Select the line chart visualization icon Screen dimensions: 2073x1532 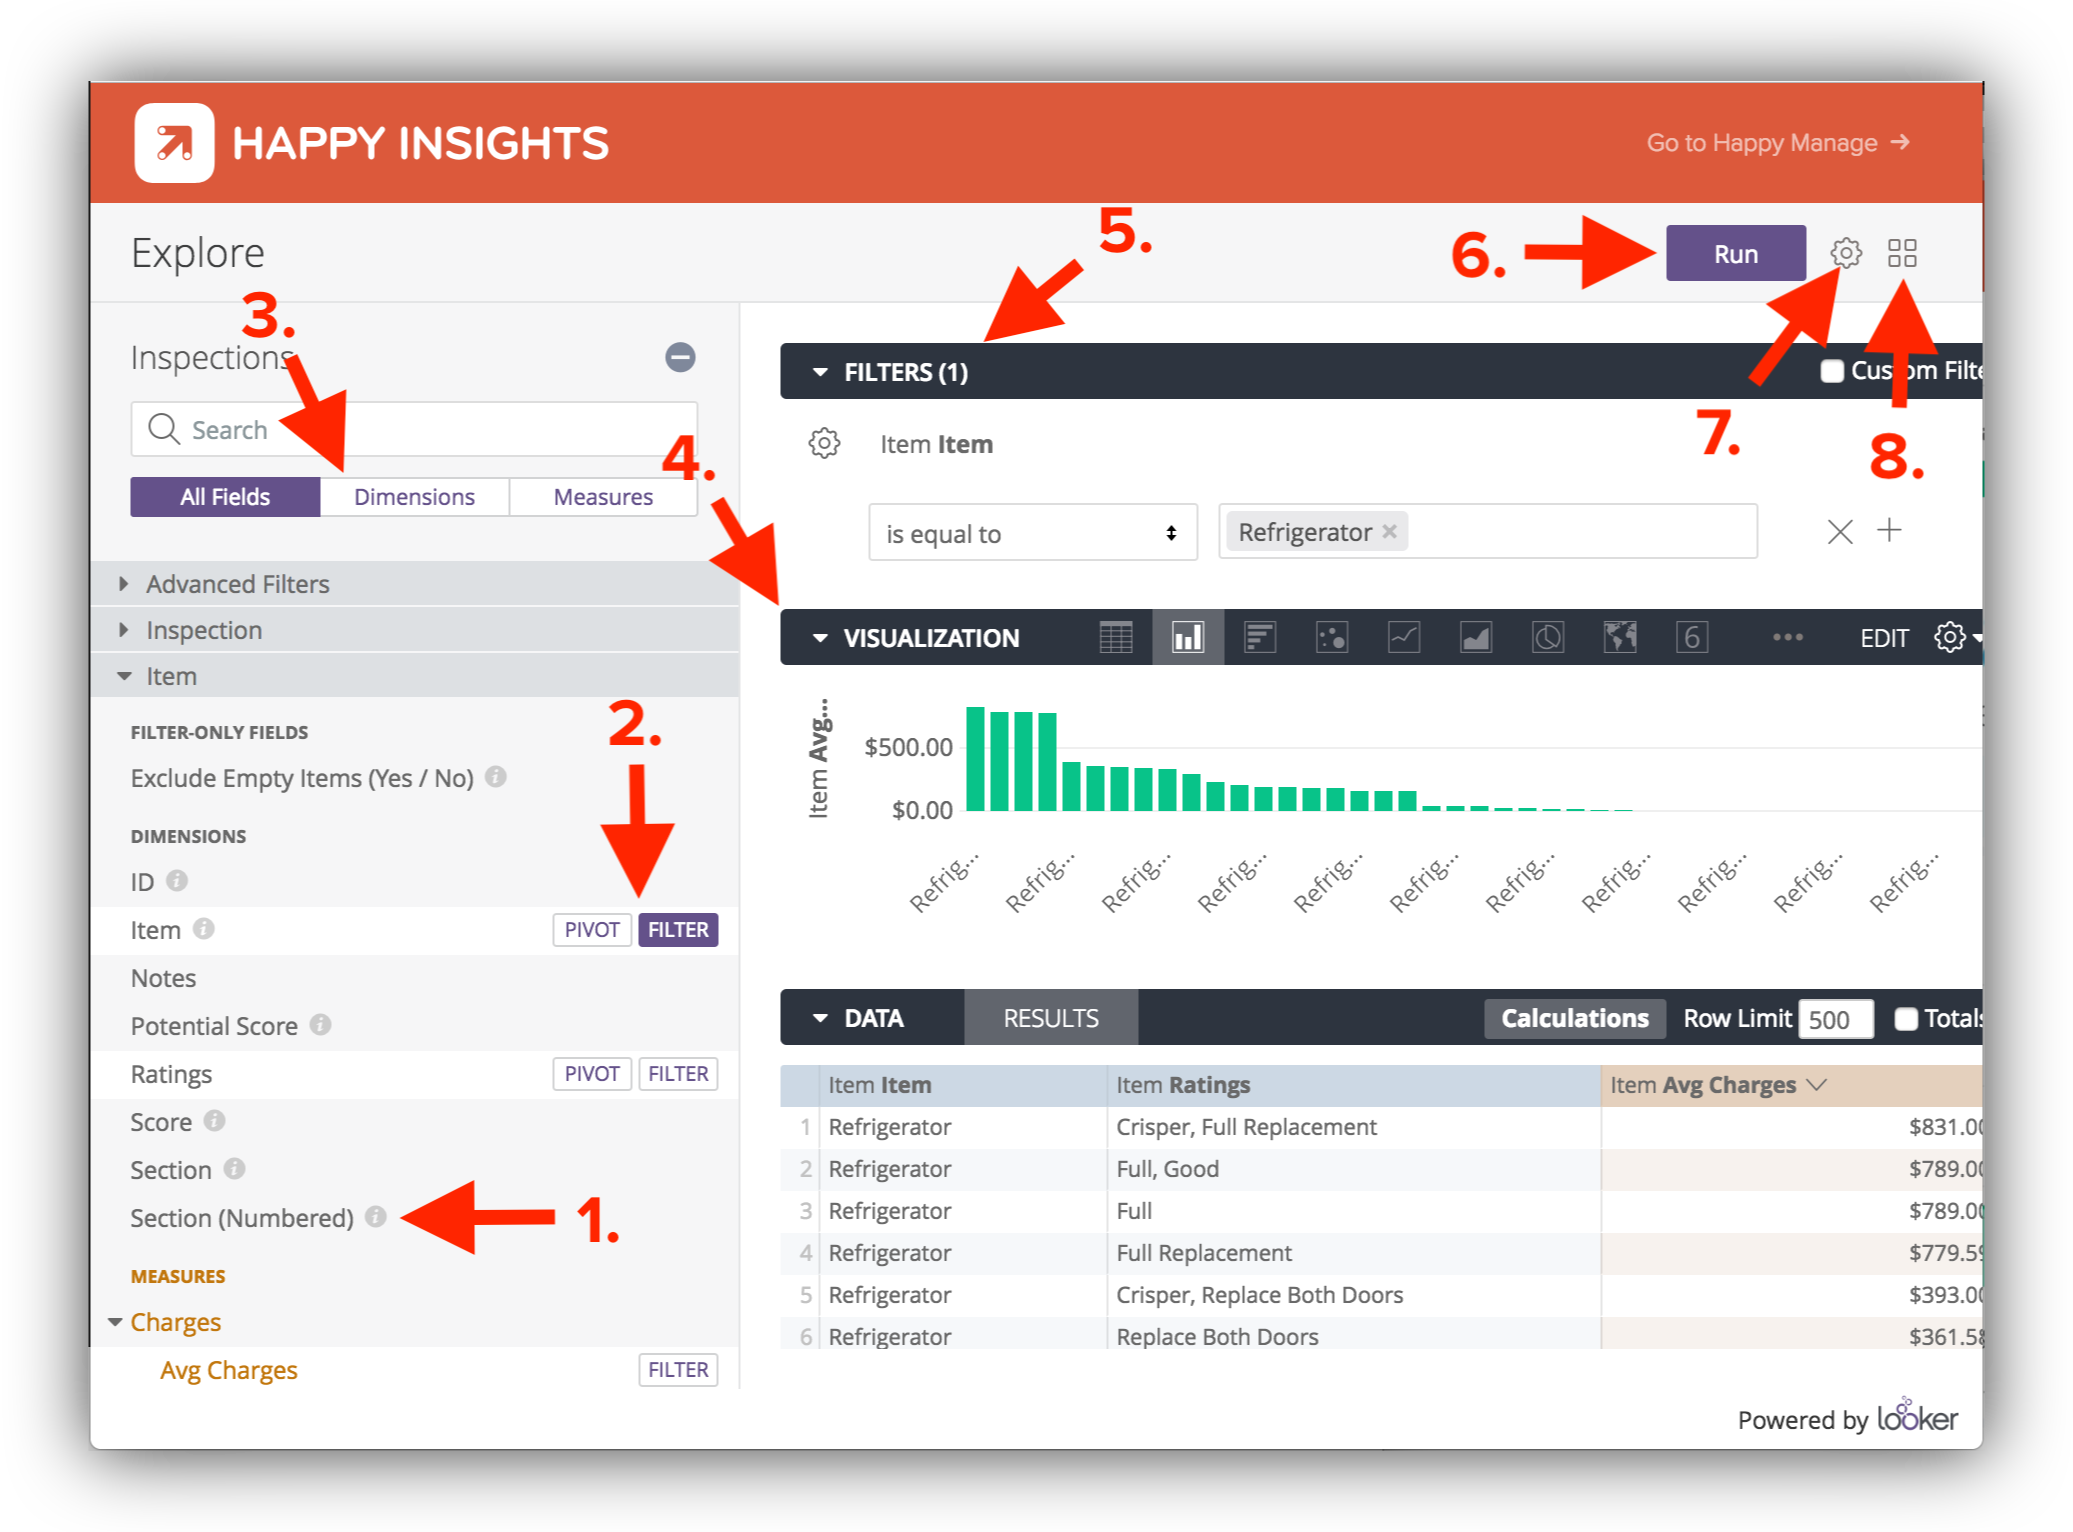(x=1404, y=637)
